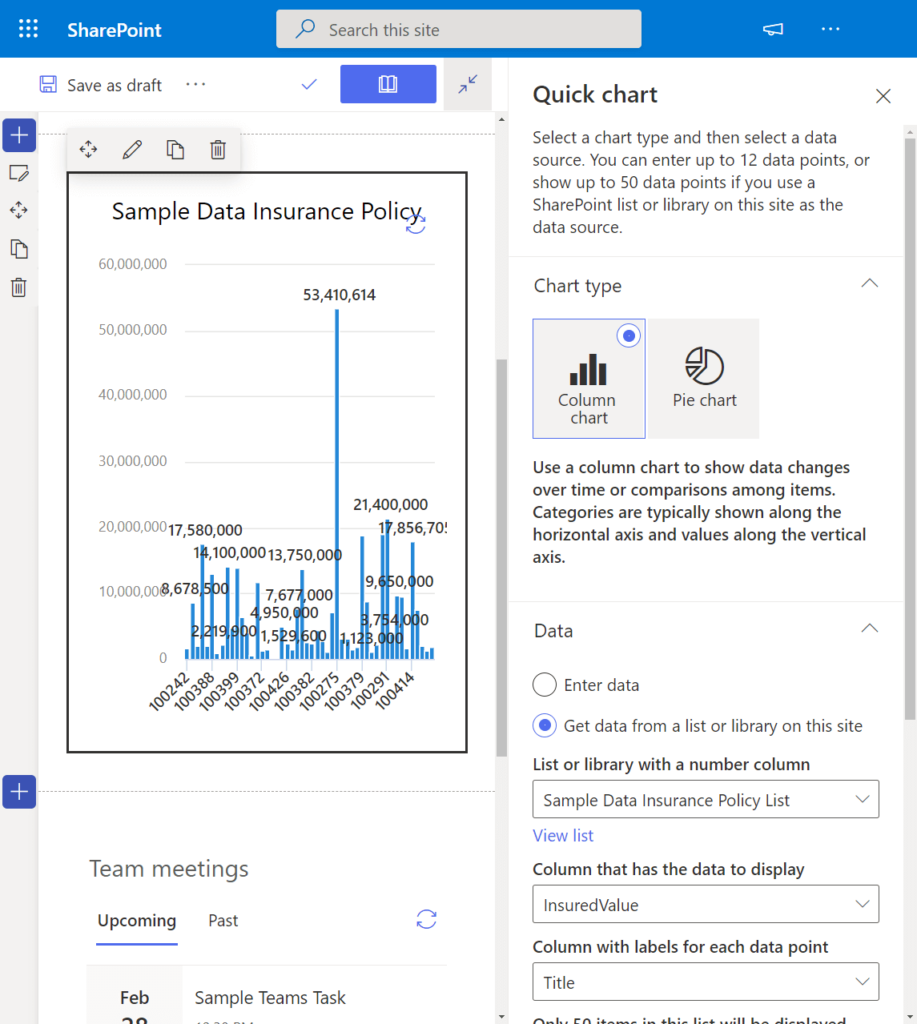917x1024 pixels.
Task: Select the Column chart type
Action: point(588,379)
